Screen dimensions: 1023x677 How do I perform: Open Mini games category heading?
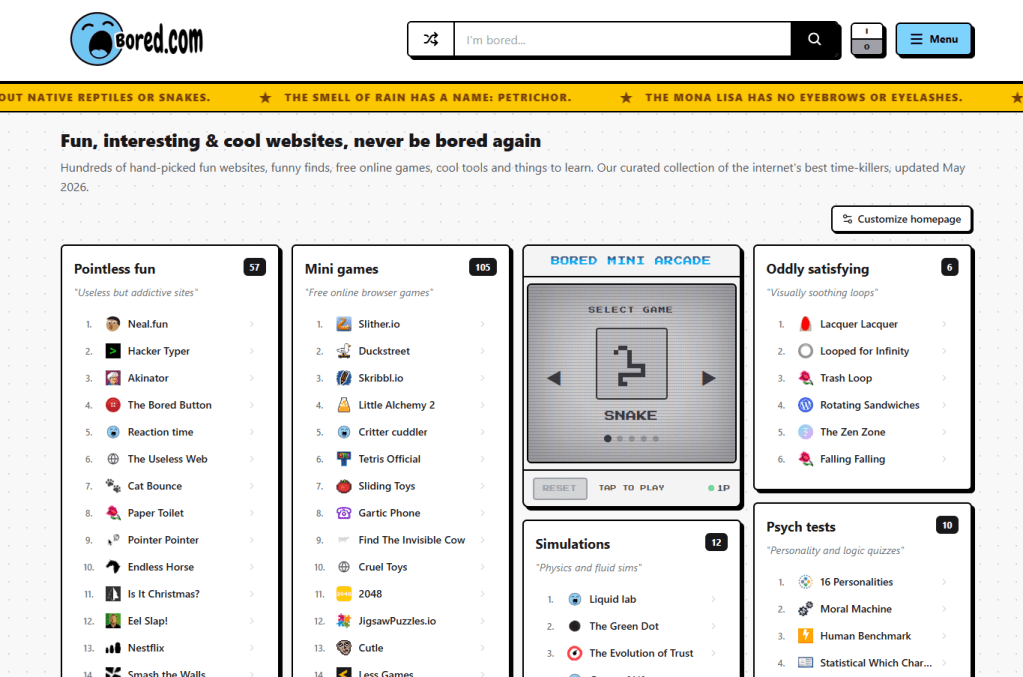tap(341, 269)
